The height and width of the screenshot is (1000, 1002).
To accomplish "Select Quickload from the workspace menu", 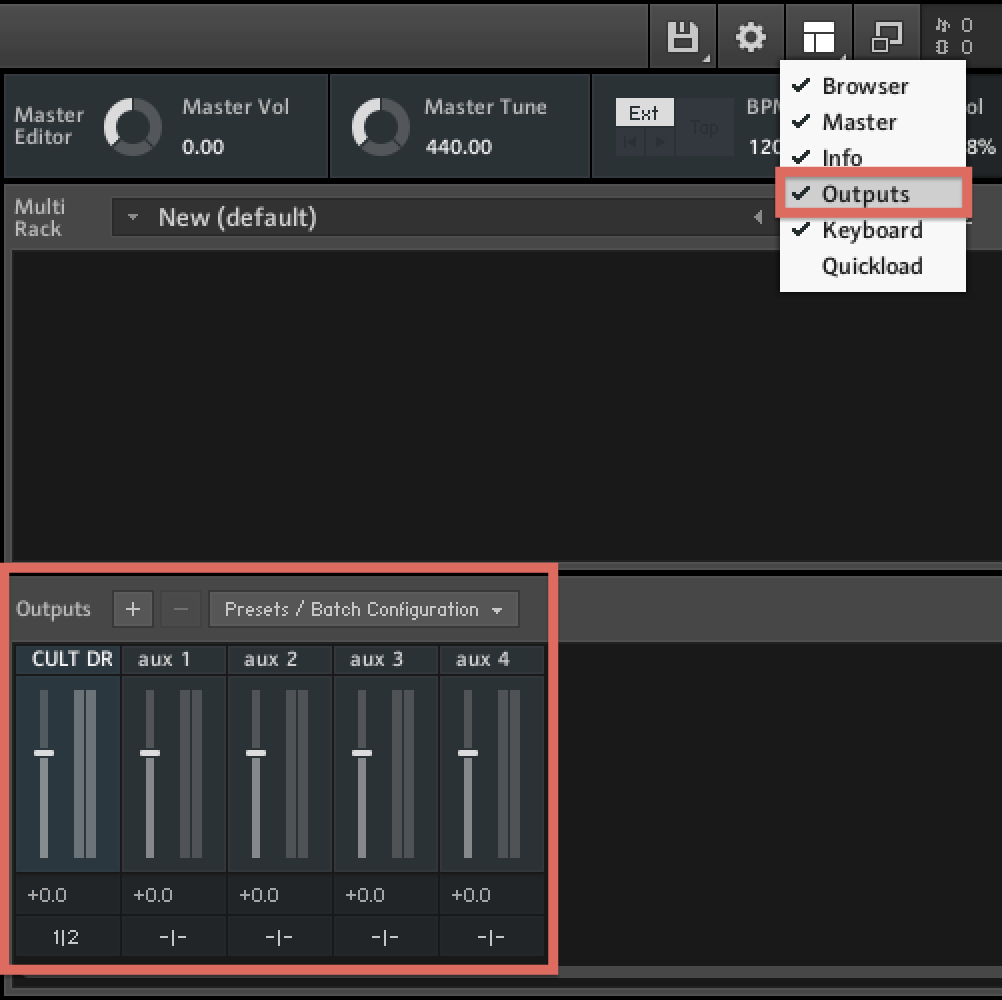I will (872, 266).
